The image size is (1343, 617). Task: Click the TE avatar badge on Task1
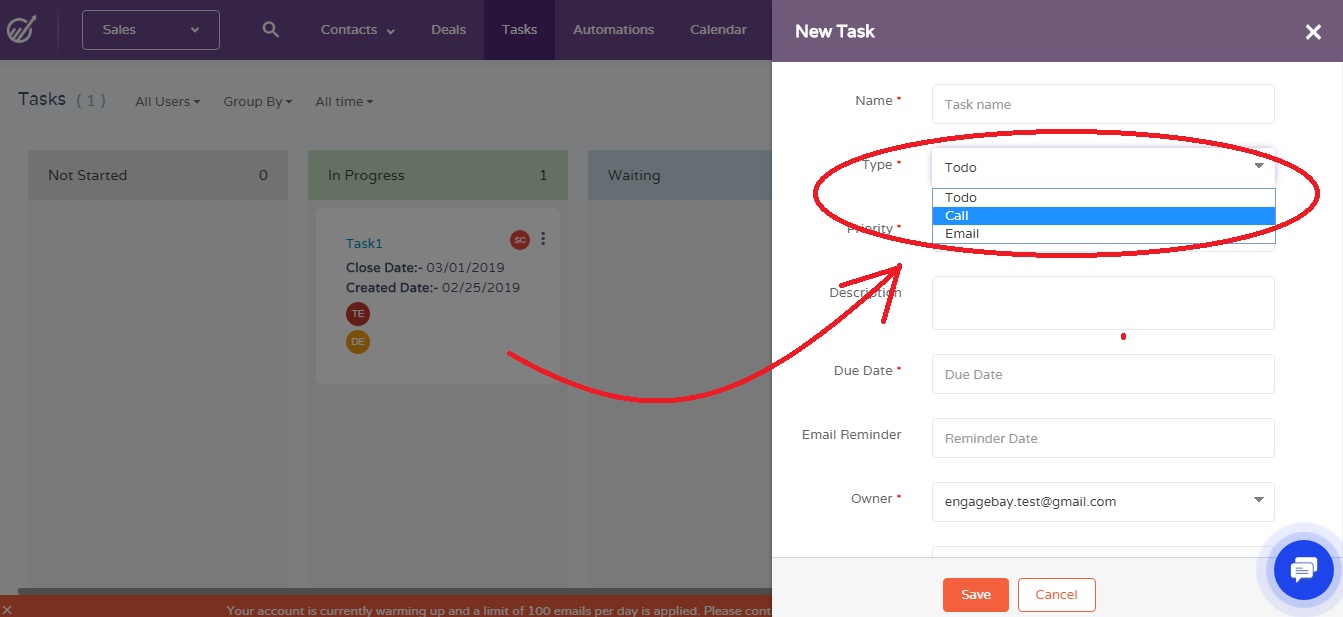(x=357, y=313)
